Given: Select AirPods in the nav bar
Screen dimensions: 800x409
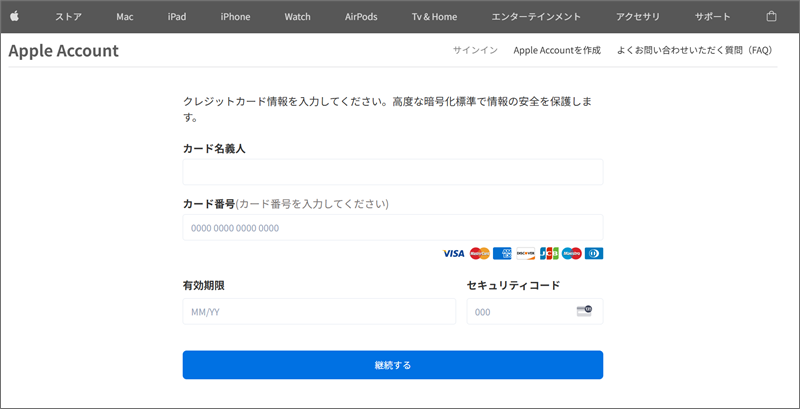Looking at the screenshot, I should (x=361, y=17).
